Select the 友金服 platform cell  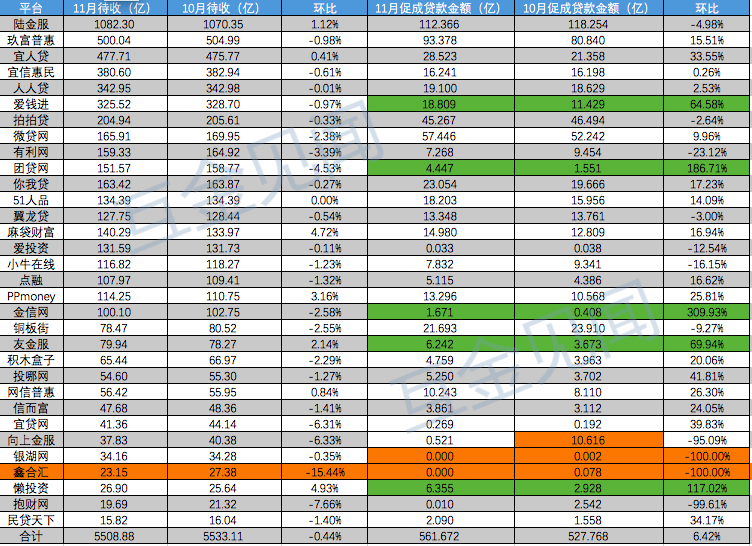[31, 344]
